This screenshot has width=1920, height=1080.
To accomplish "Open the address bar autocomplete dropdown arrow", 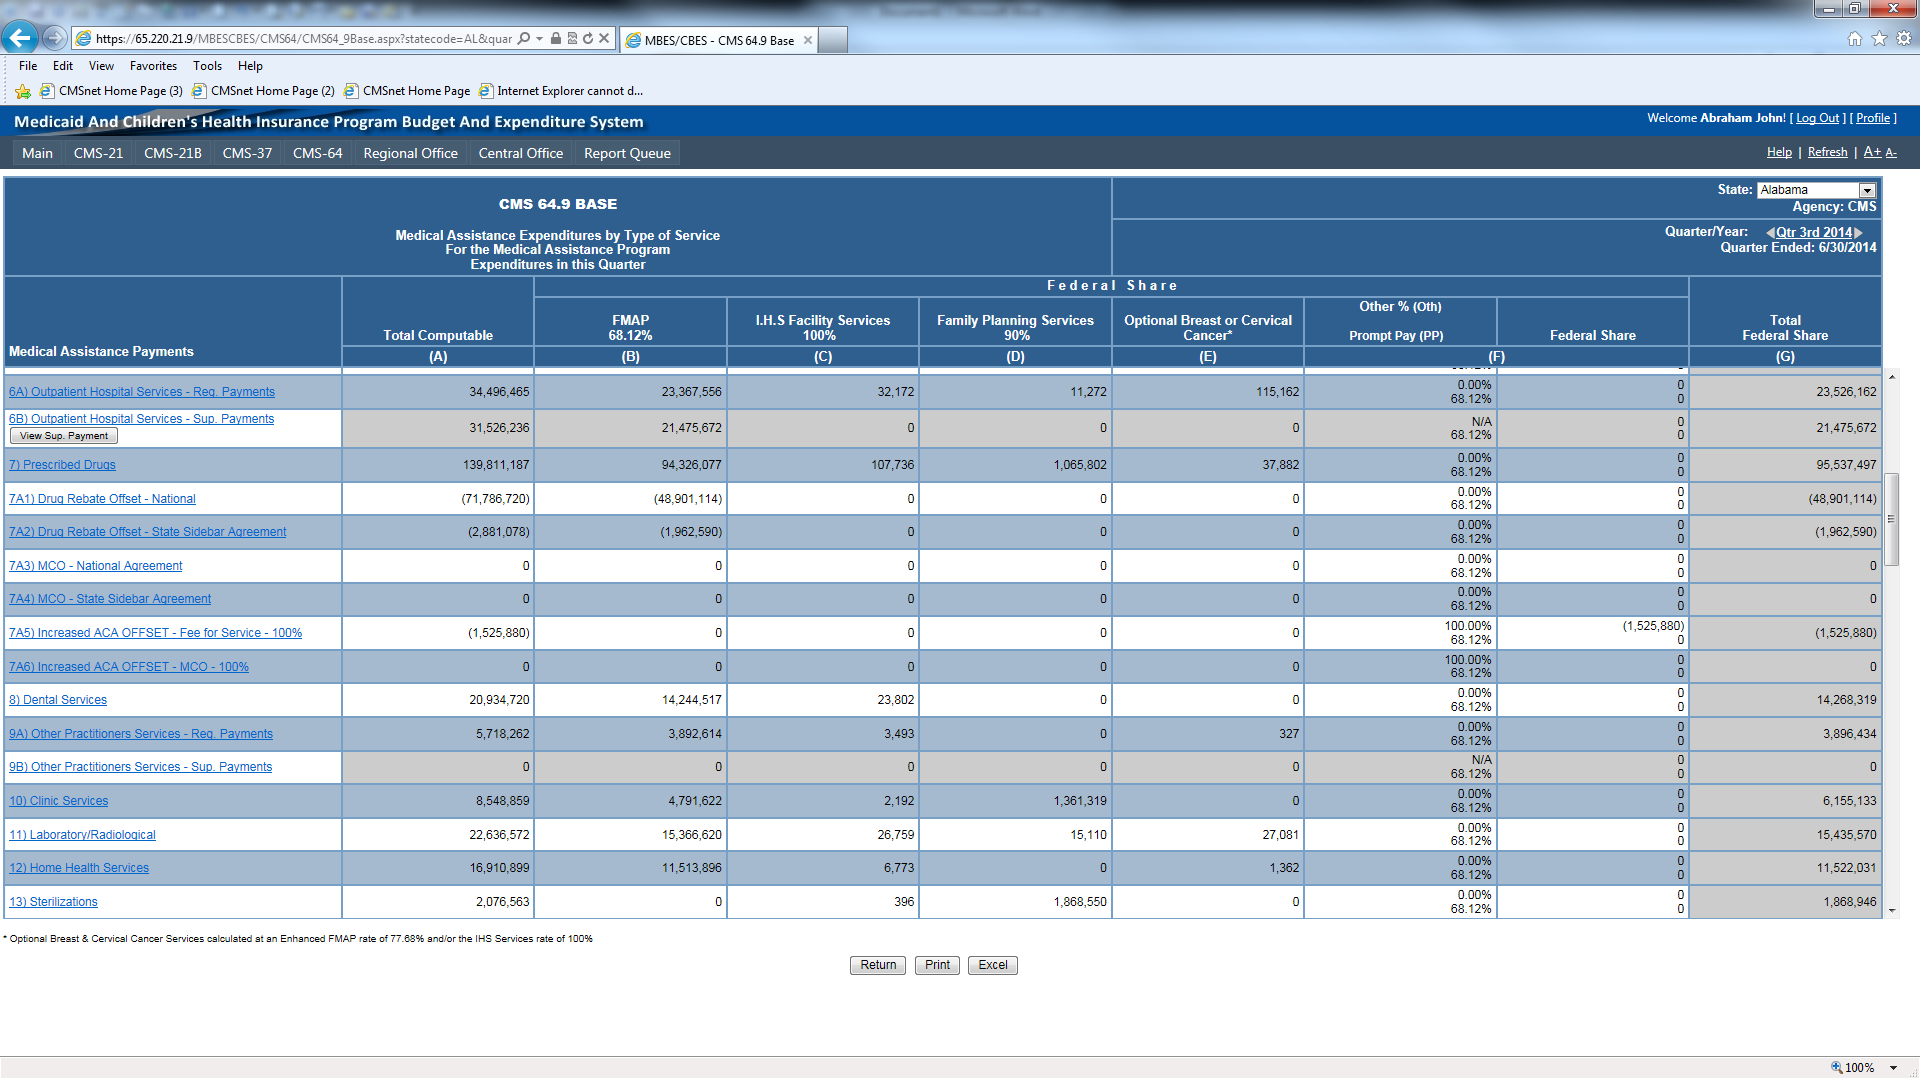I will [x=540, y=39].
